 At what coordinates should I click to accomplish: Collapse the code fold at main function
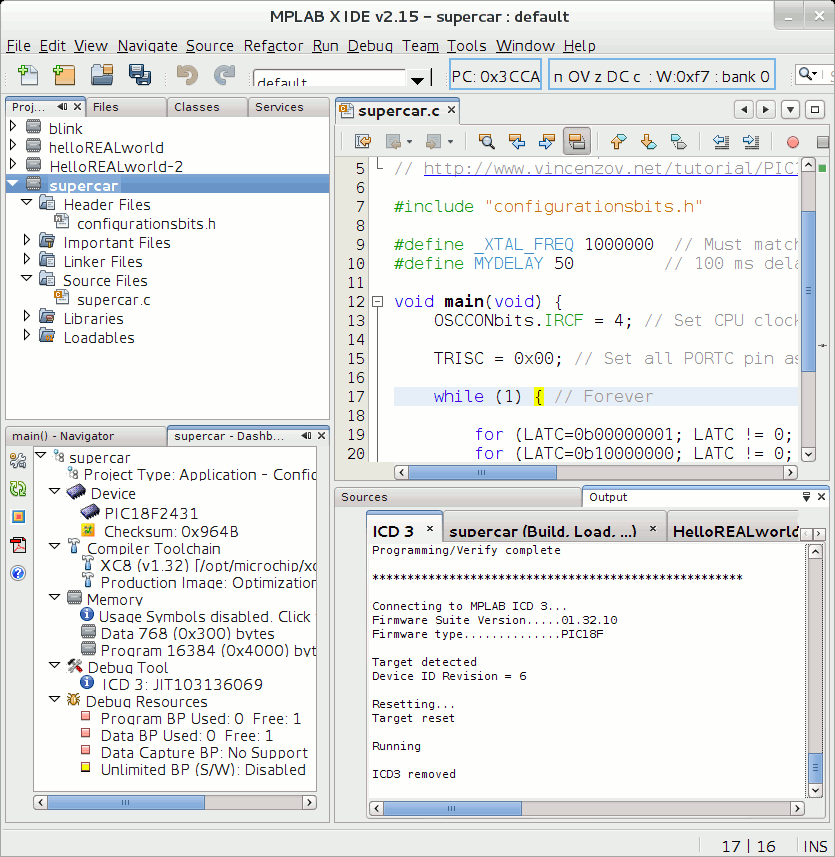(378, 302)
